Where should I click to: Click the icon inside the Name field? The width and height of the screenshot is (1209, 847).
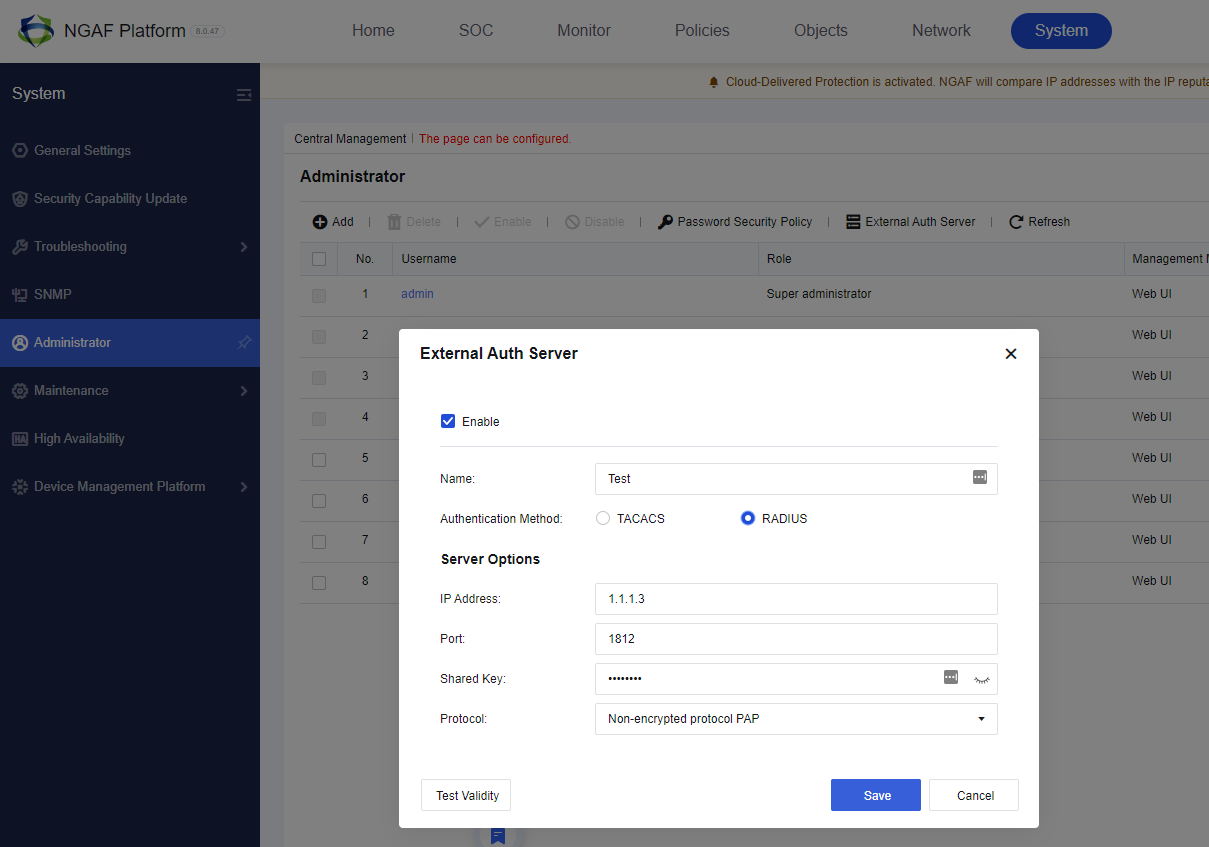coord(980,478)
